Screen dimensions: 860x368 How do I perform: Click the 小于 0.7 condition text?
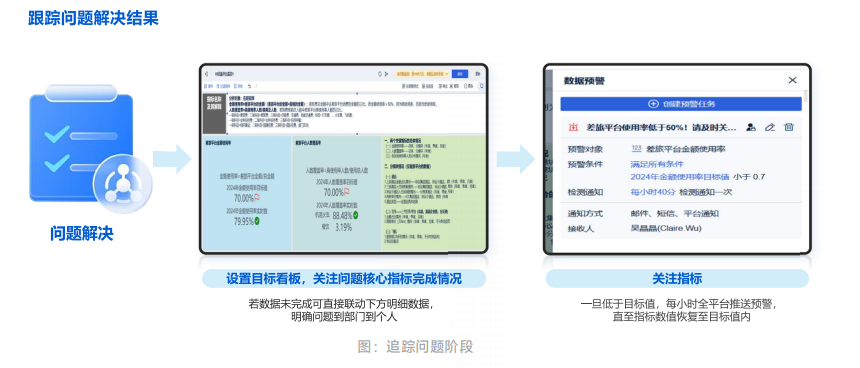point(749,177)
